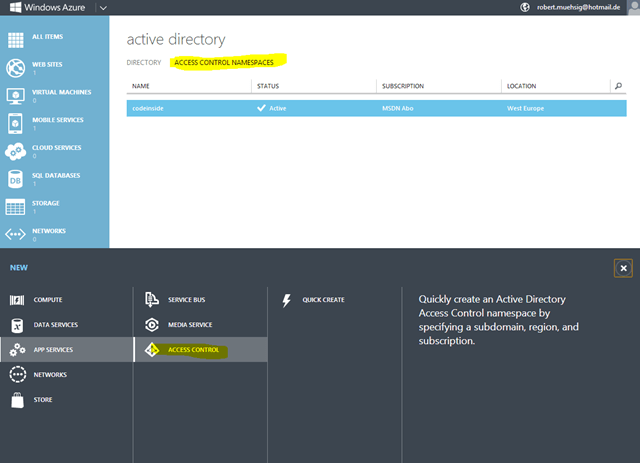This screenshot has width=640, height=463.
Task: Open the Mobile Services phone icon
Action: 16,123
